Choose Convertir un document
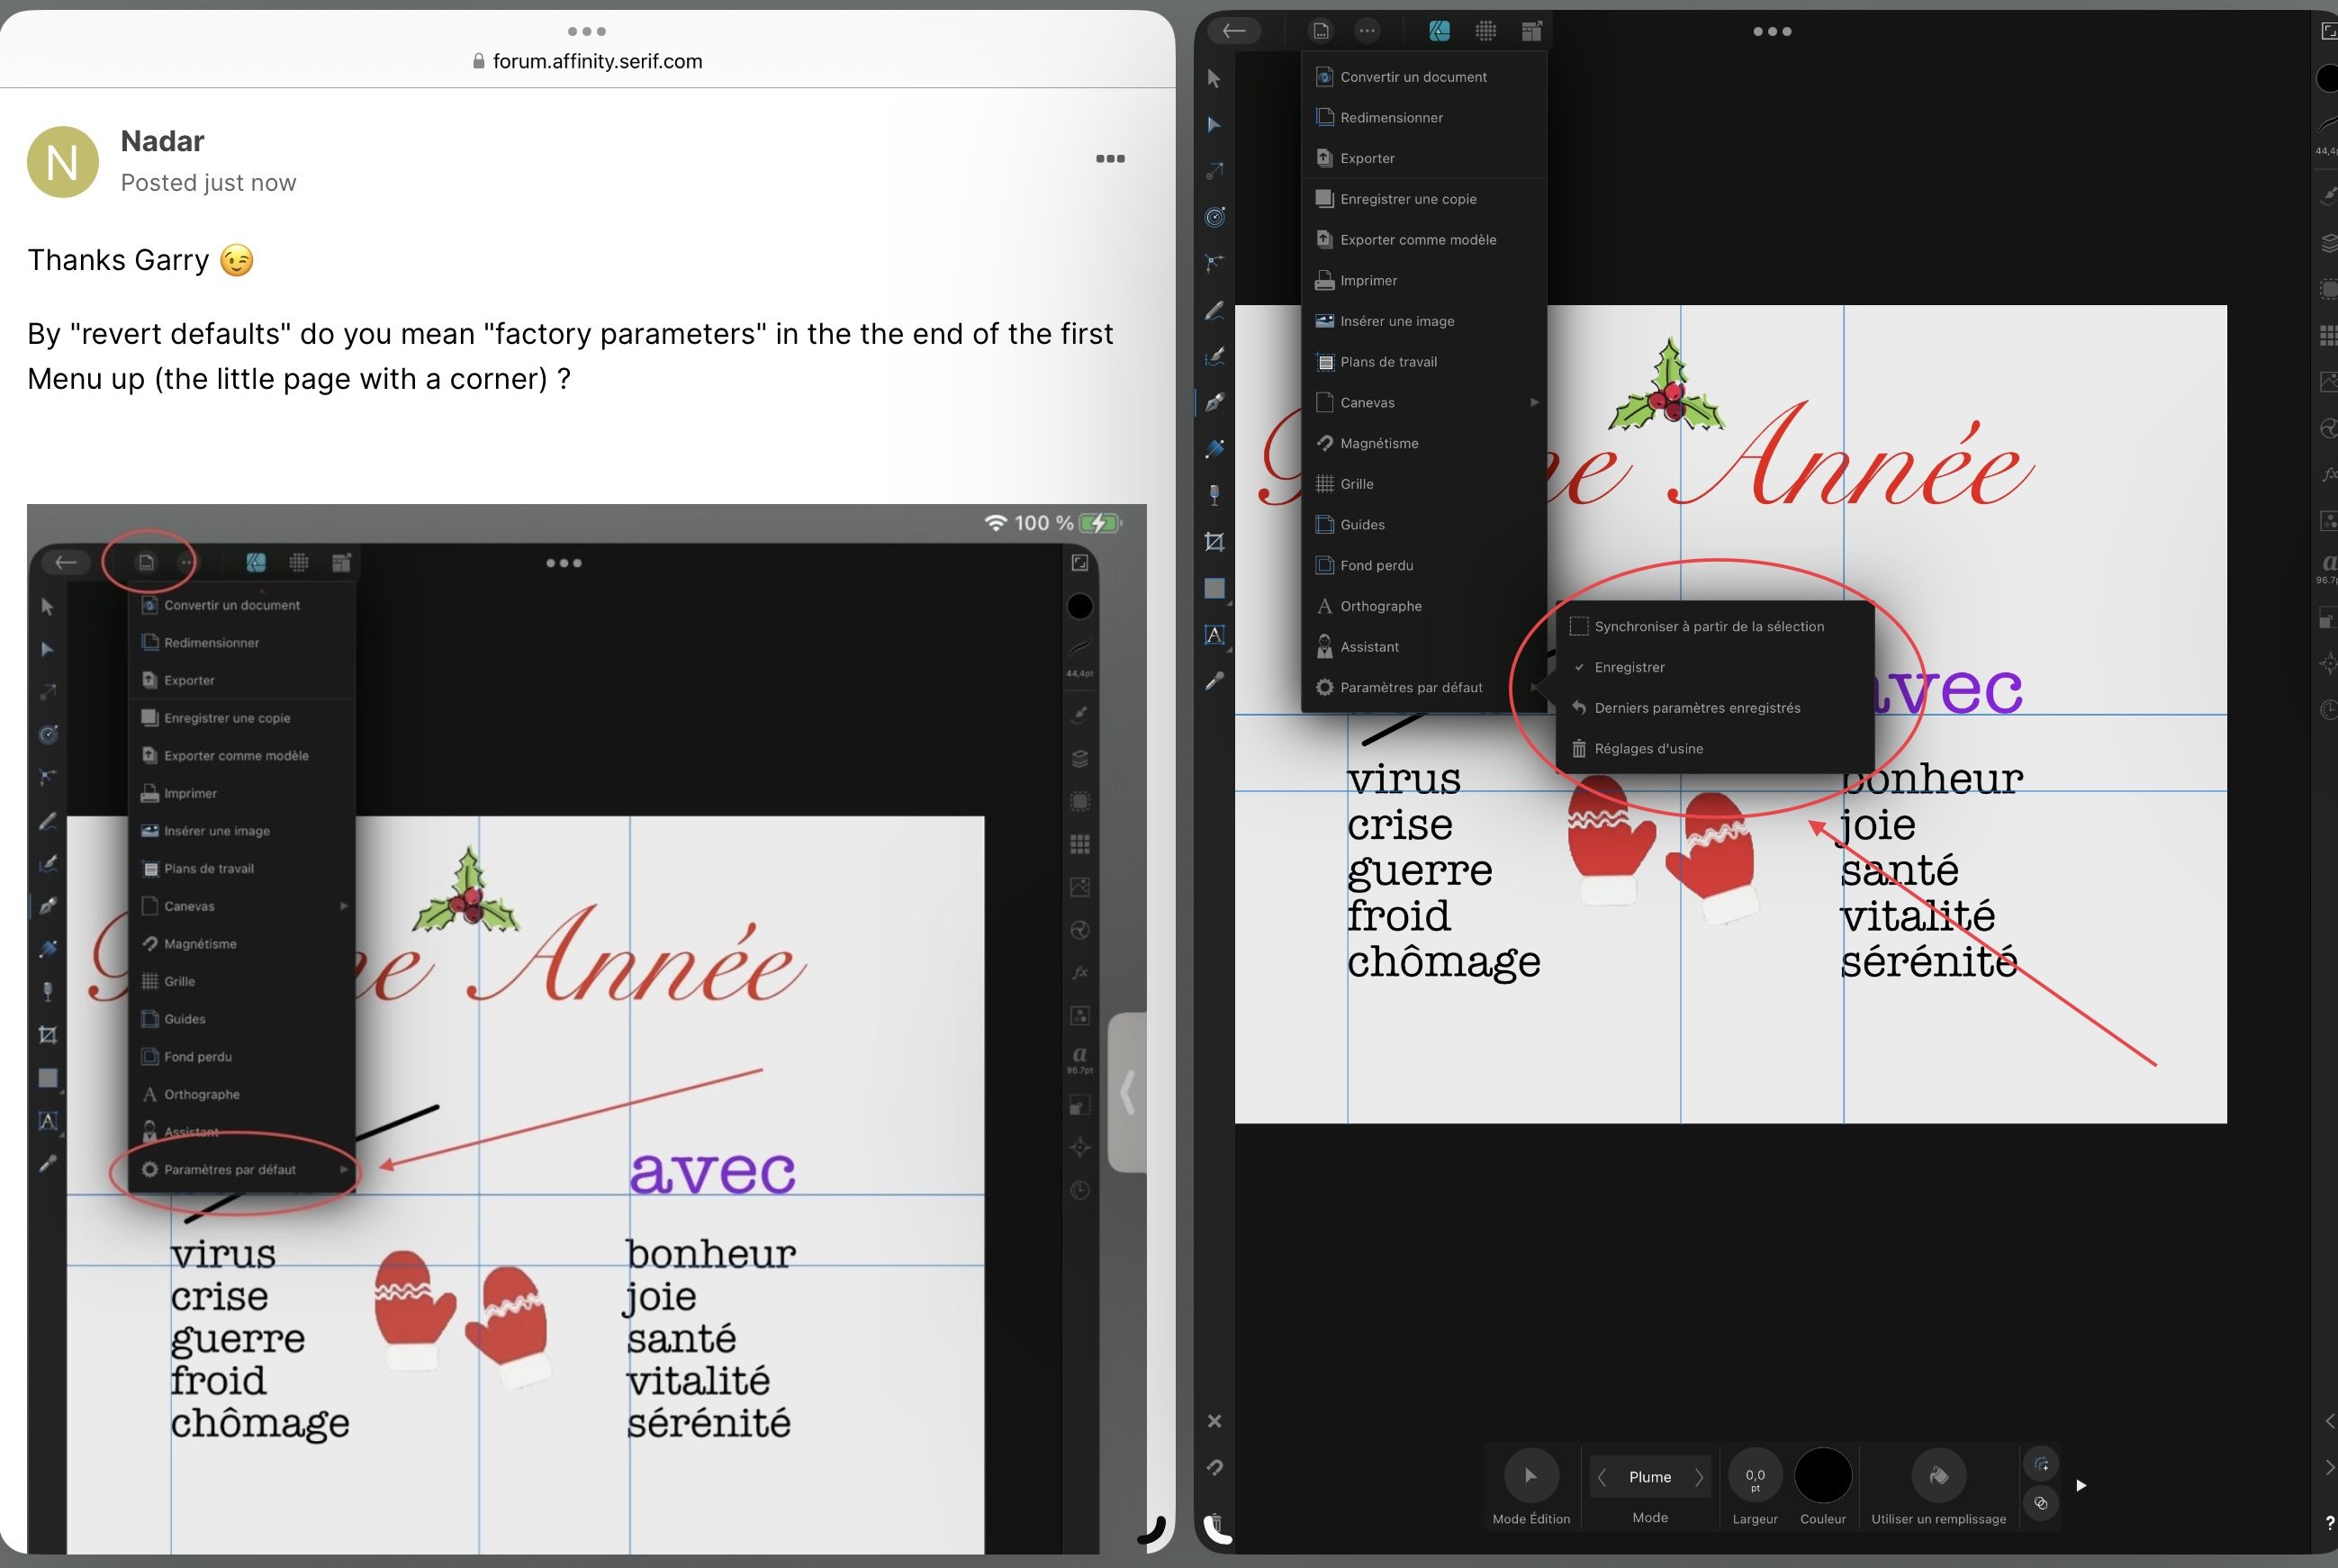This screenshot has height=1568, width=2338. tap(1424, 77)
